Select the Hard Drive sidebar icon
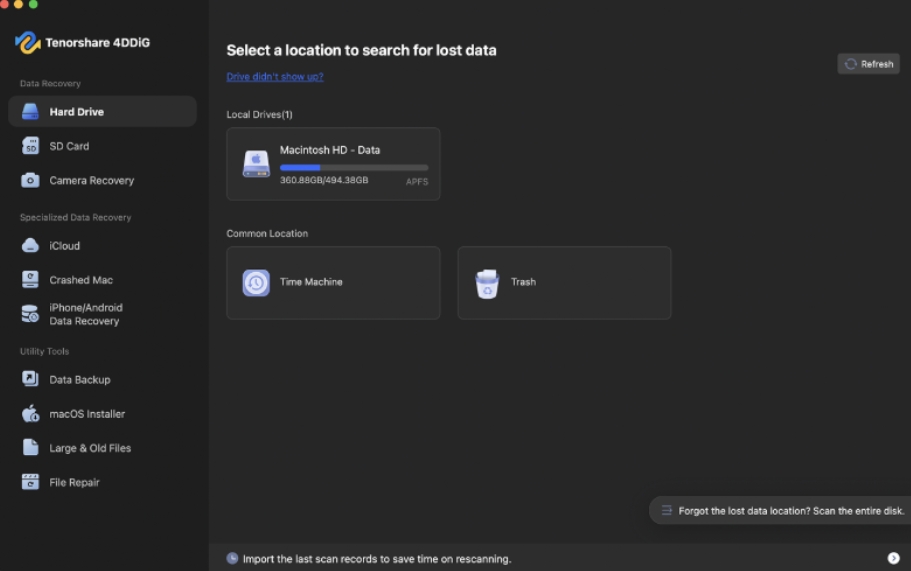 [x=30, y=112]
